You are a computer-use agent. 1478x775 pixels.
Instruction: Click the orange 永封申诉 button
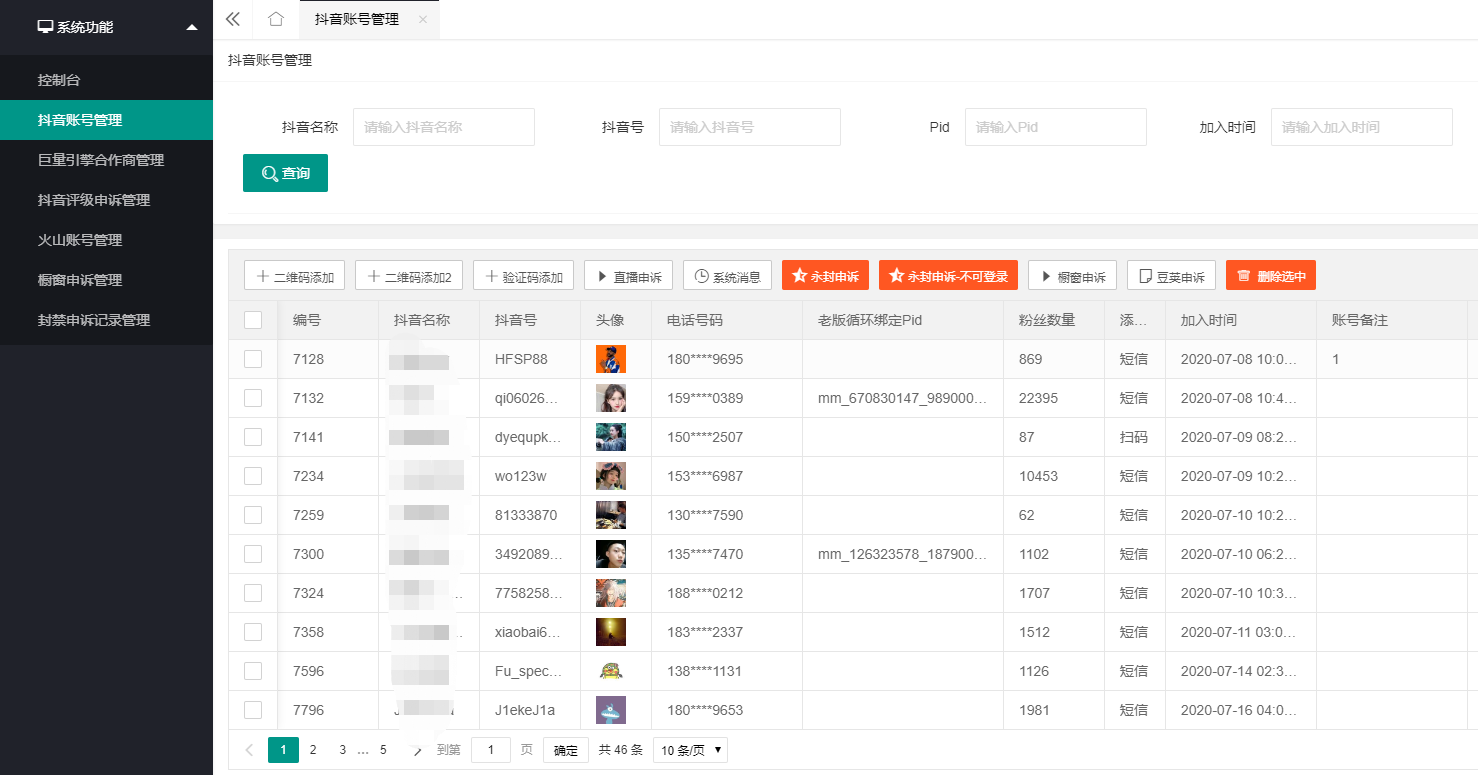(x=825, y=276)
